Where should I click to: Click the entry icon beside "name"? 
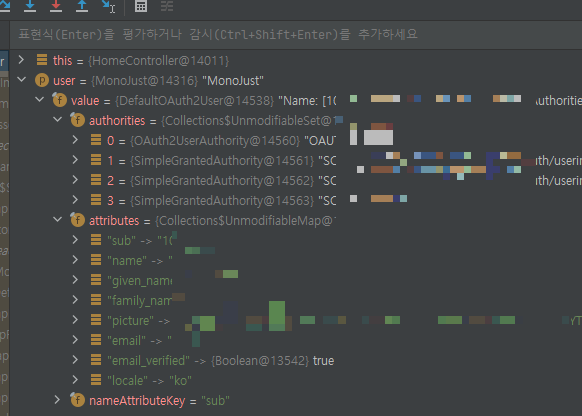tap(96, 260)
